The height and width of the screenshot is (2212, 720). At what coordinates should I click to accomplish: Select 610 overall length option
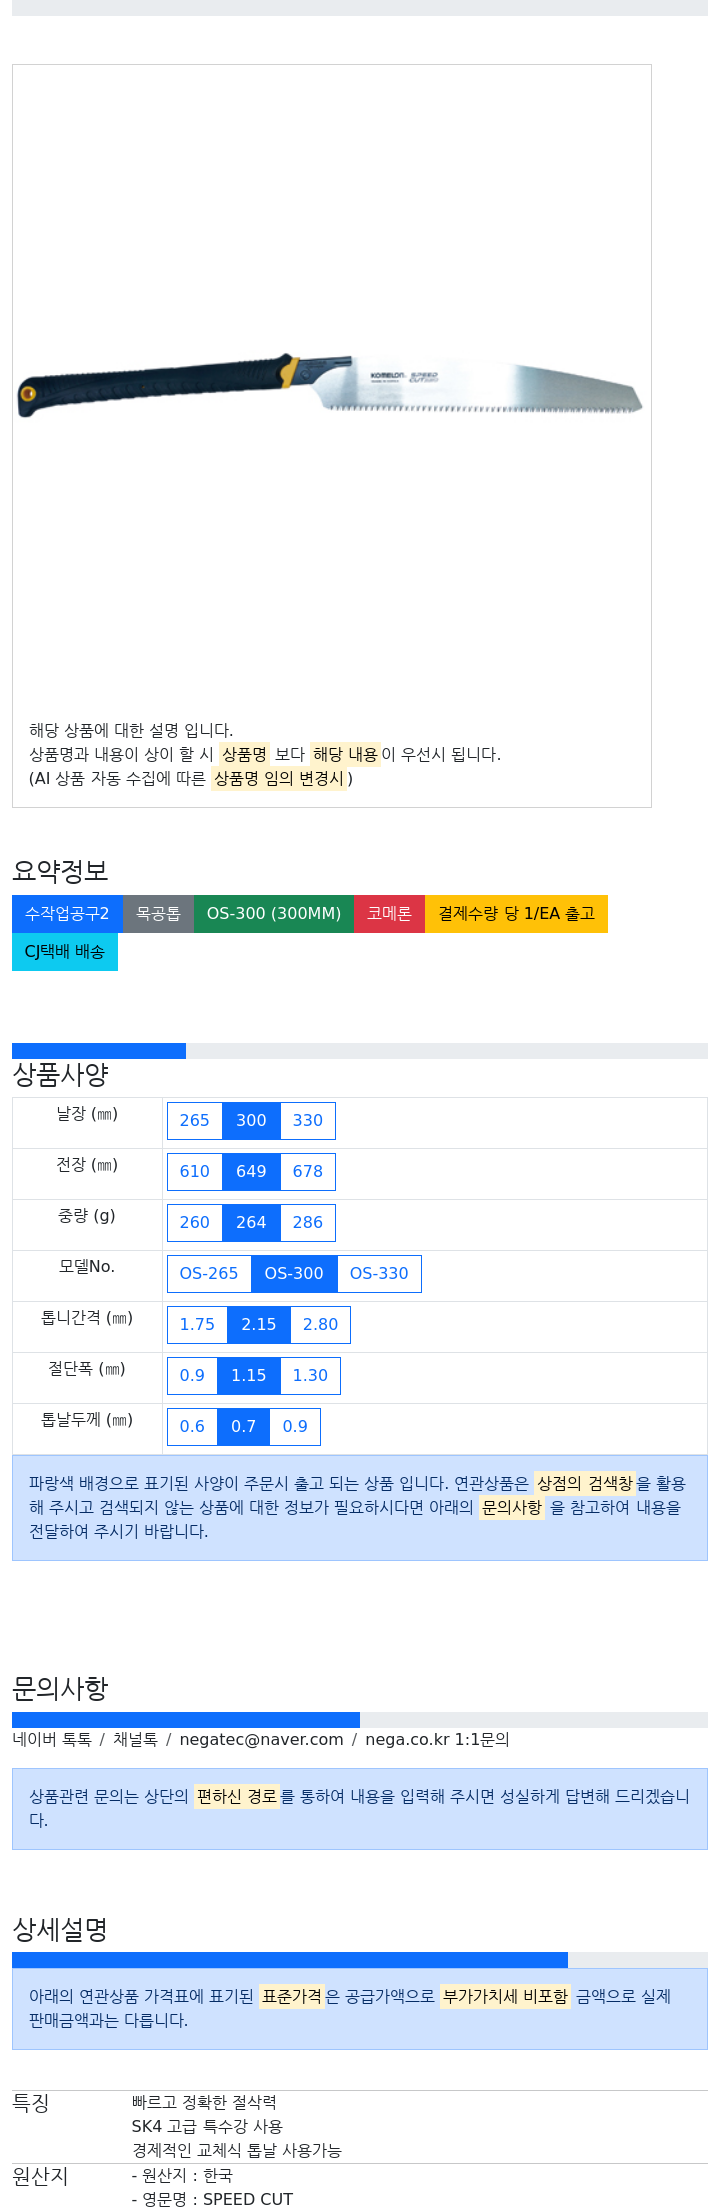click(194, 1172)
